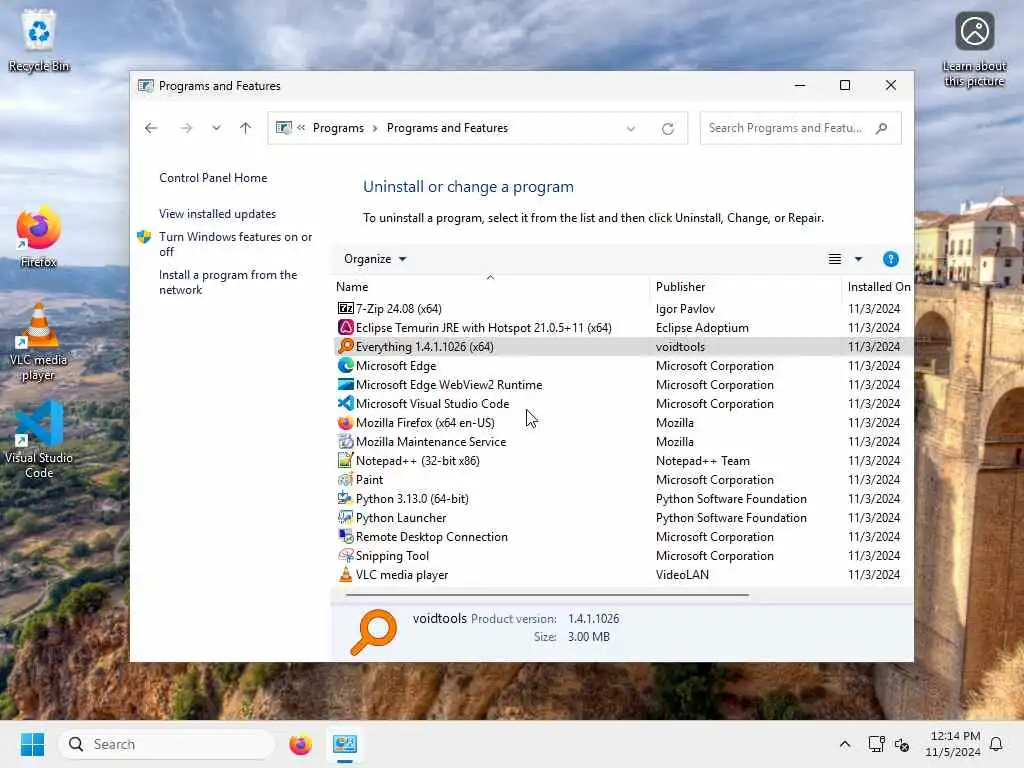This screenshot has height=768, width=1024.
Task: Click Learn about this picture icon
Action: 974,50
